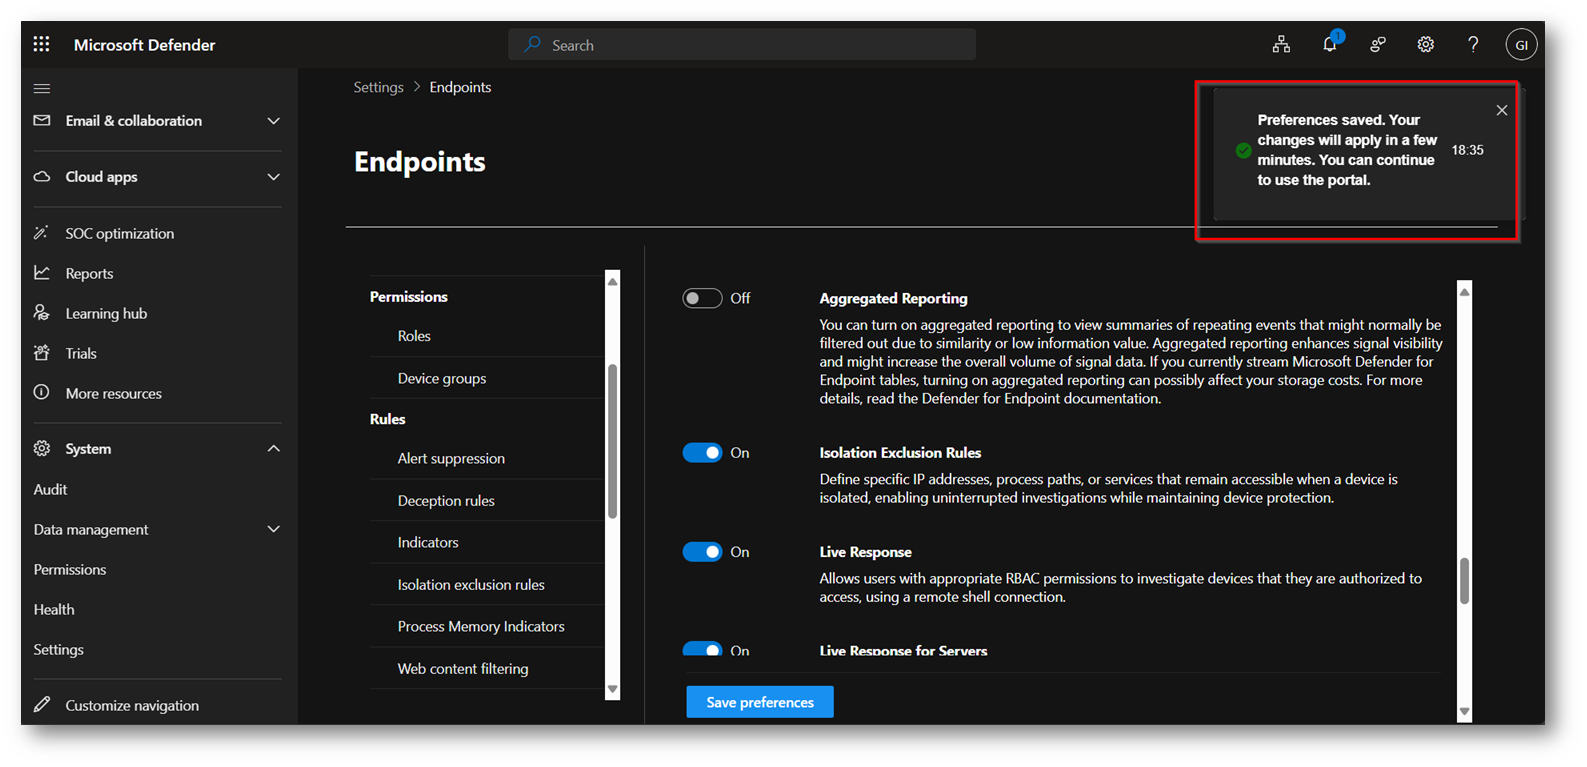1587x767 pixels.
Task: Click settings list scroll-up arrow
Action: [x=613, y=281]
